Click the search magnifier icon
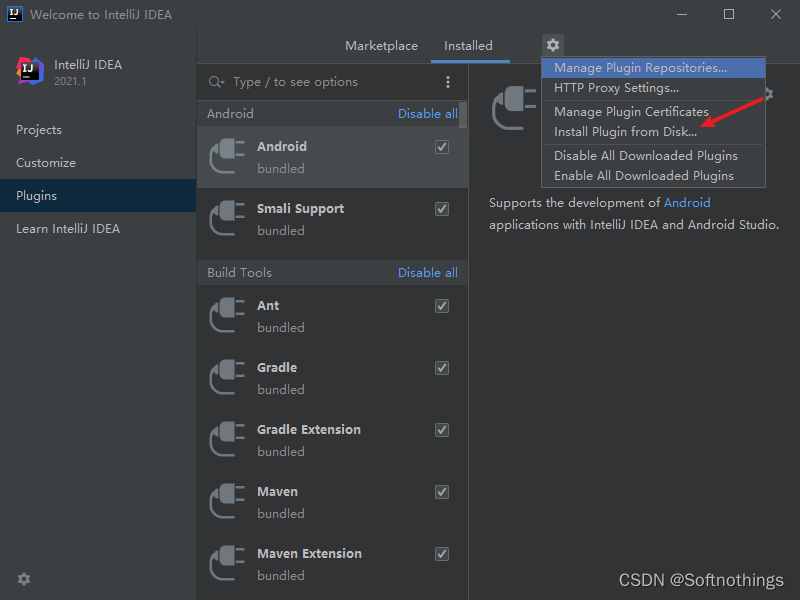Image resolution: width=800 pixels, height=600 pixels. (x=216, y=82)
